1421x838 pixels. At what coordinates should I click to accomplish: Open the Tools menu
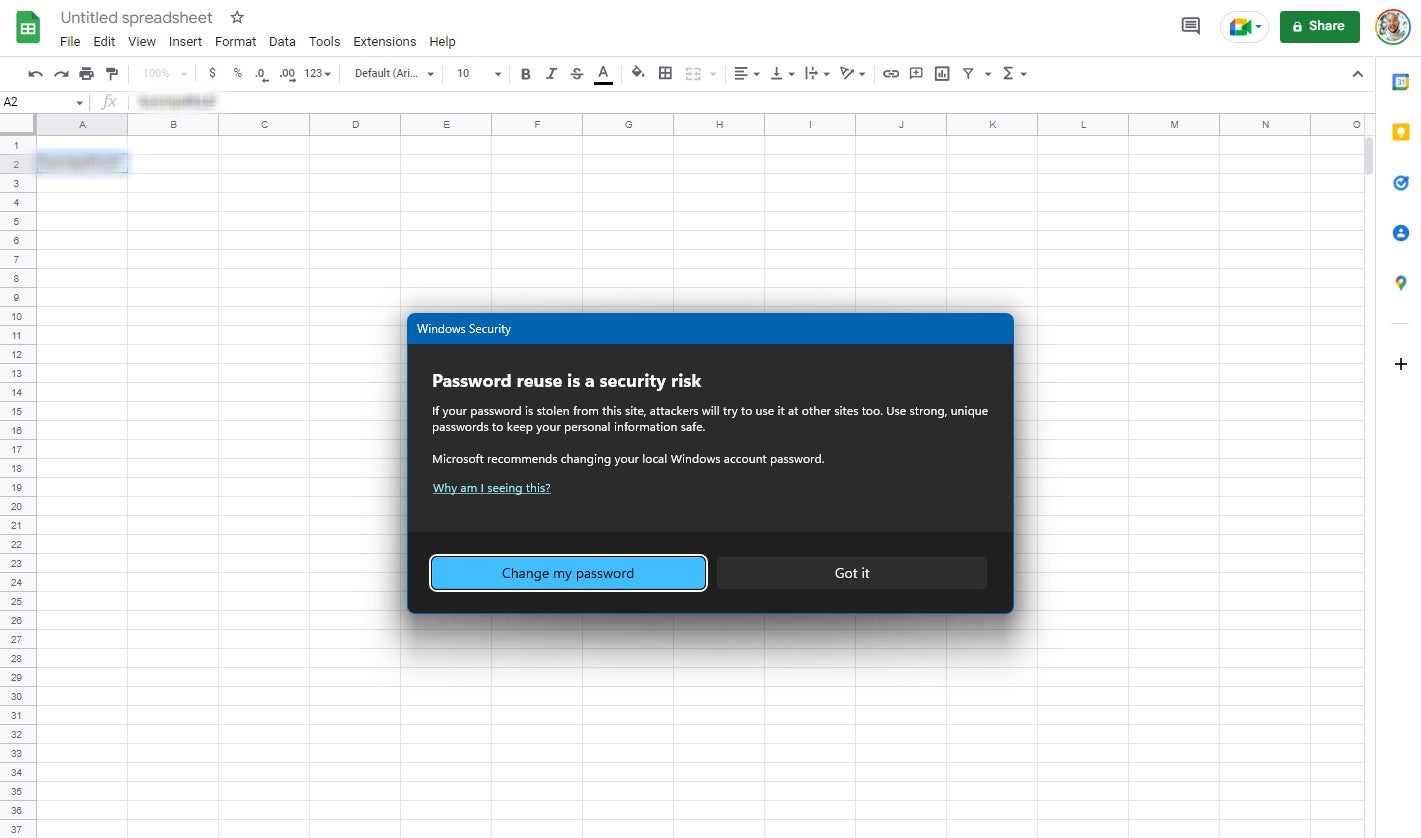point(324,42)
